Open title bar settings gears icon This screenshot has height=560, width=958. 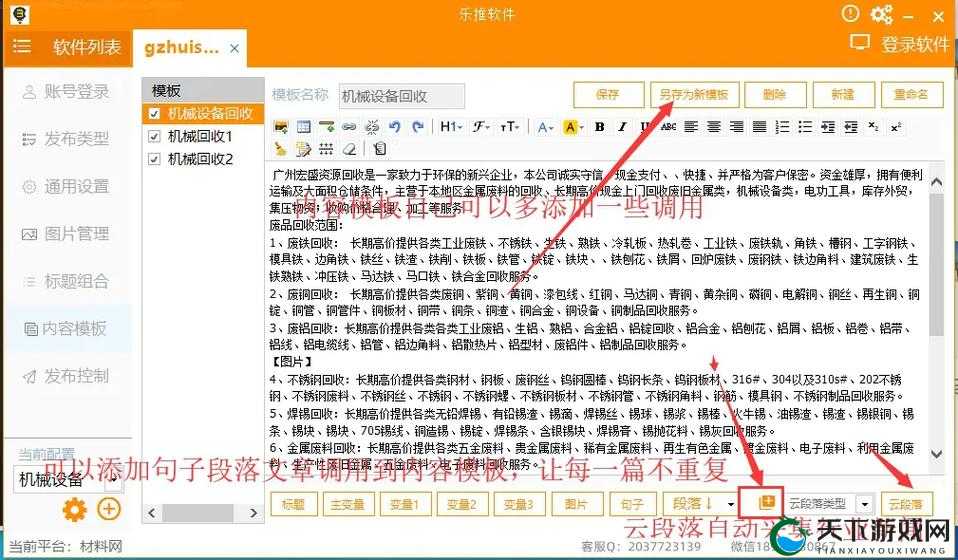tap(881, 15)
